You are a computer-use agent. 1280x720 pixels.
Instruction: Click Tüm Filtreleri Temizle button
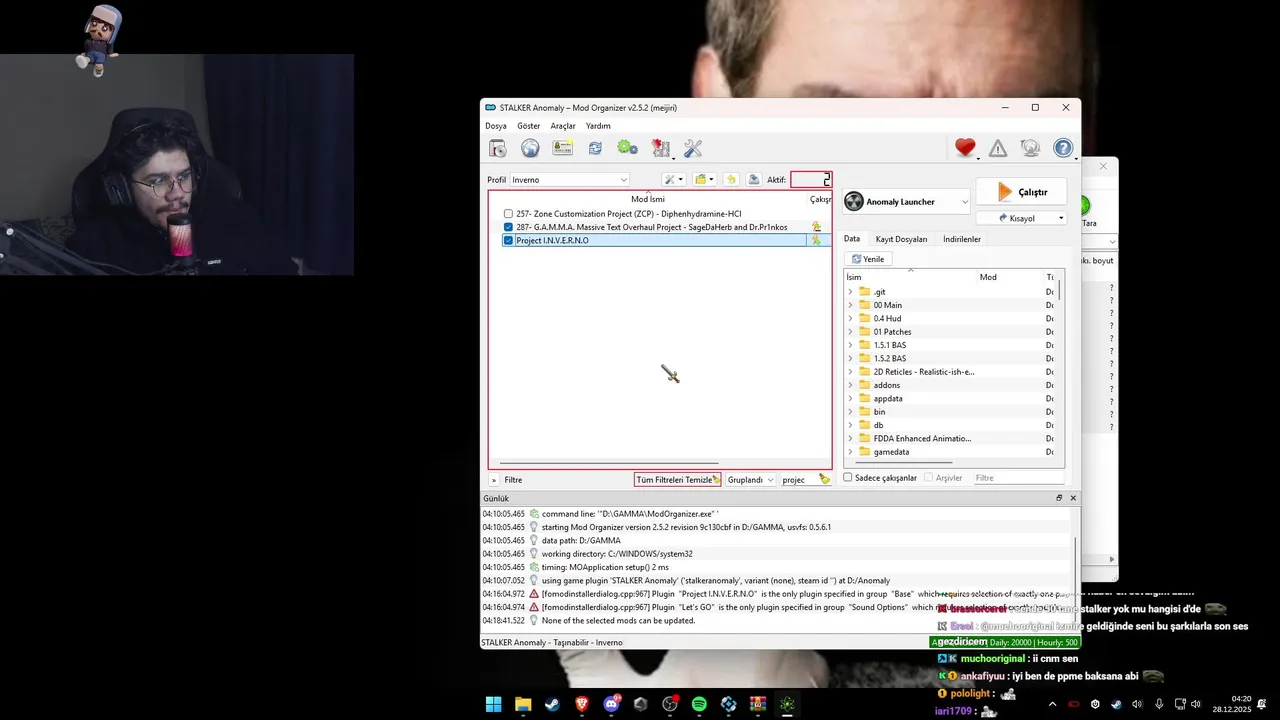point(678,480)
